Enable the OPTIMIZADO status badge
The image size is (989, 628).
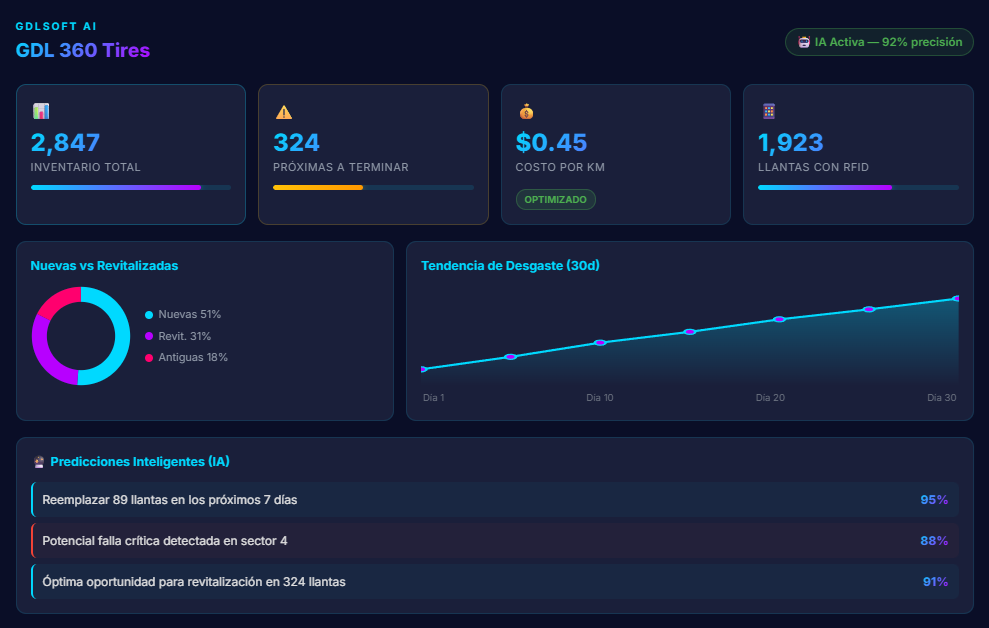click(556, 199)
